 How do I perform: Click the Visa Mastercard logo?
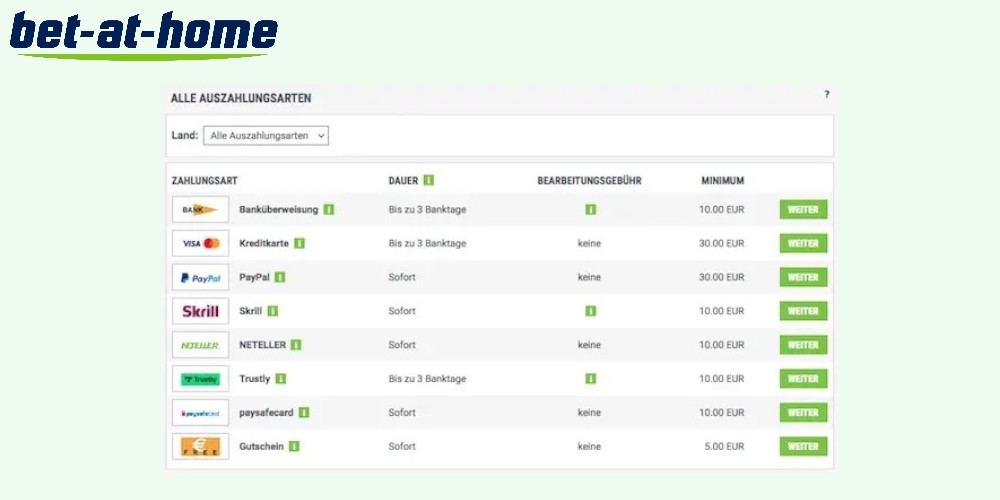pyautogui.click(x=200, y=244)
